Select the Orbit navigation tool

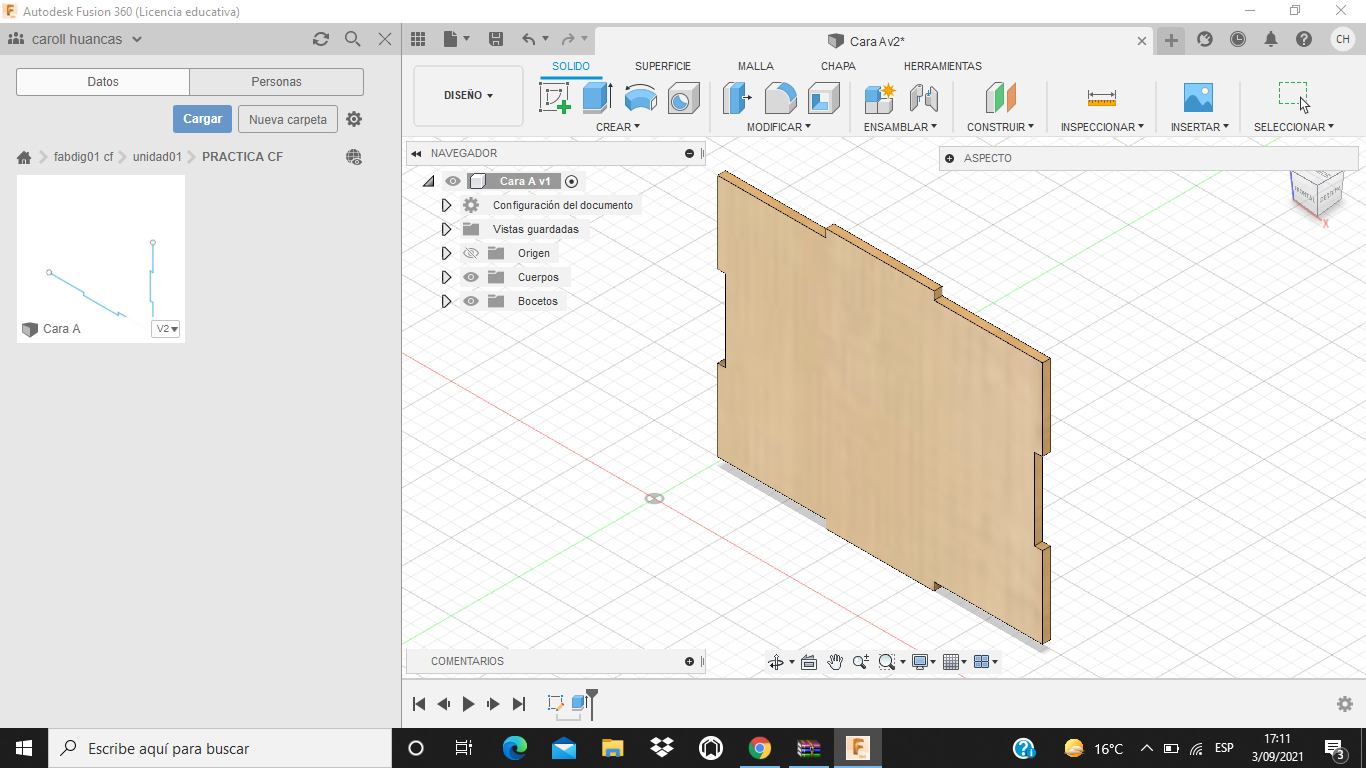pyautogui.click(x=776, y=662)
